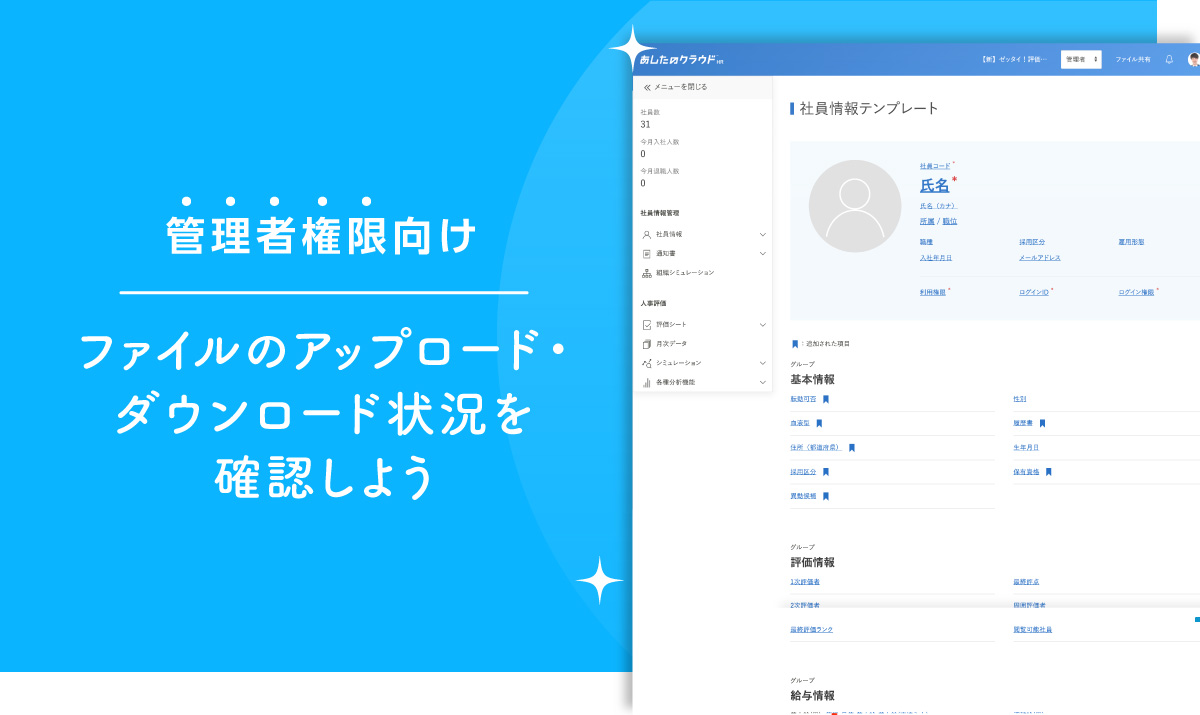Viewport: 1200px width, 715px height.
Task: Click the あしたのクラウド logo
Action: click(680, 60)
